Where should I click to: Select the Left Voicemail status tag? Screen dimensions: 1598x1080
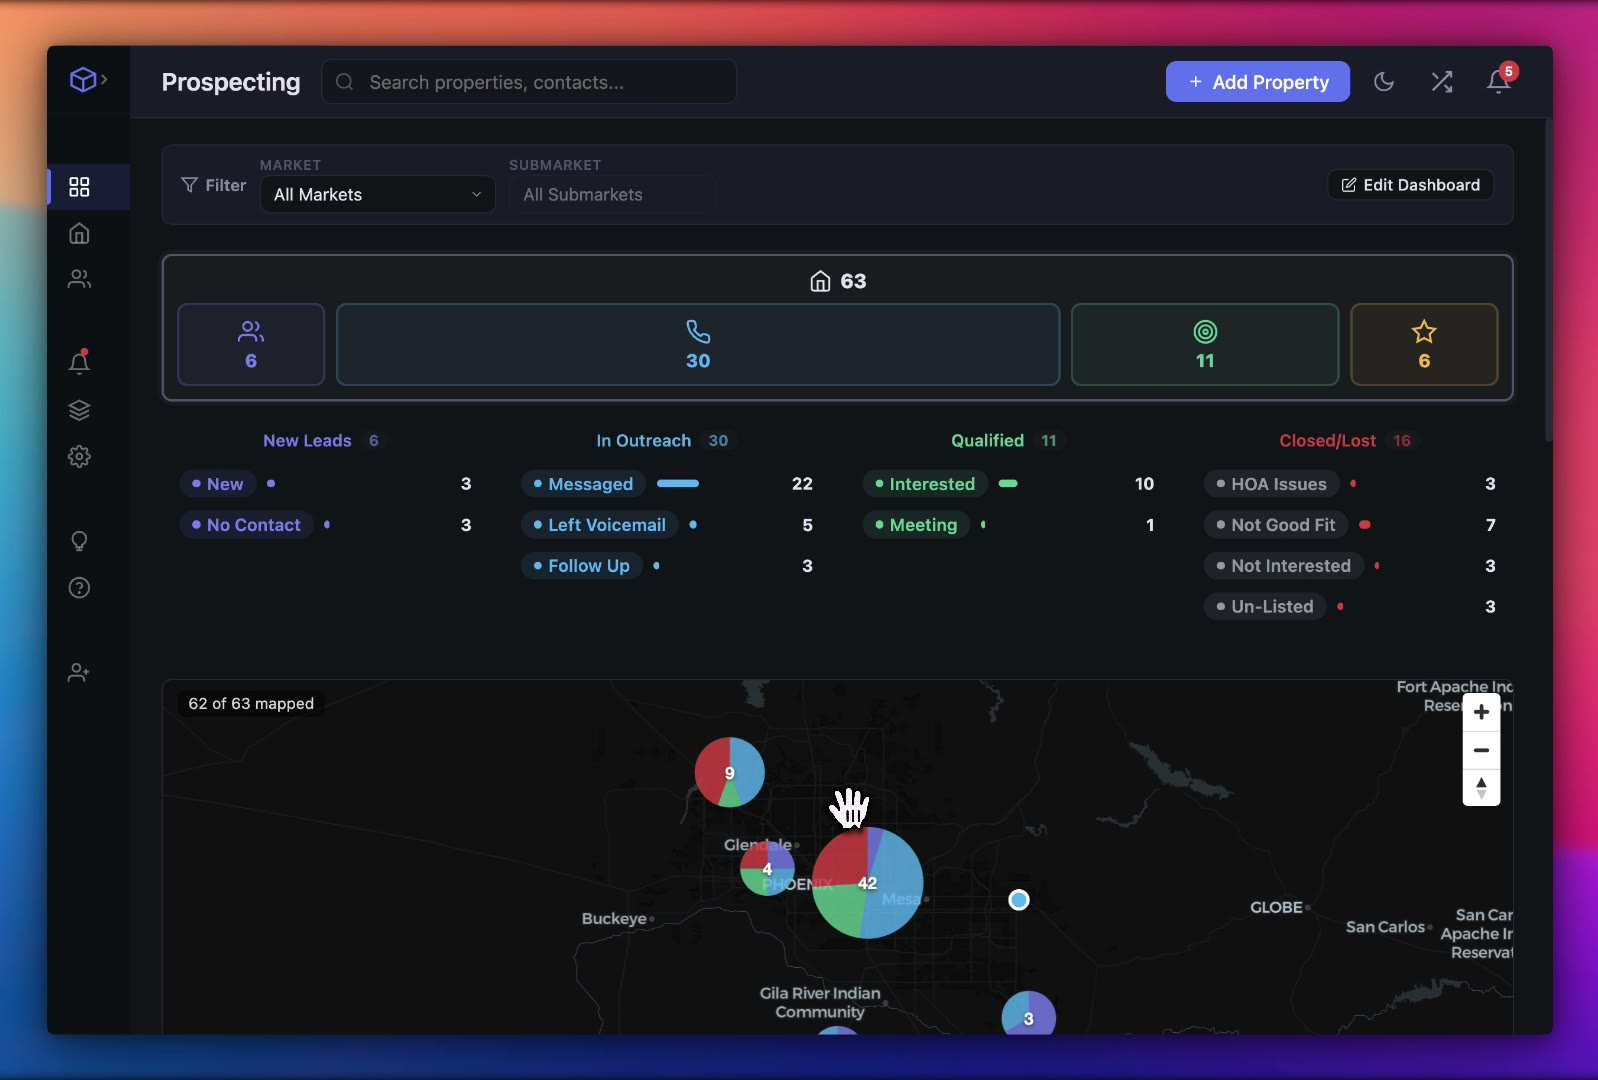click(x=599, y=525)
